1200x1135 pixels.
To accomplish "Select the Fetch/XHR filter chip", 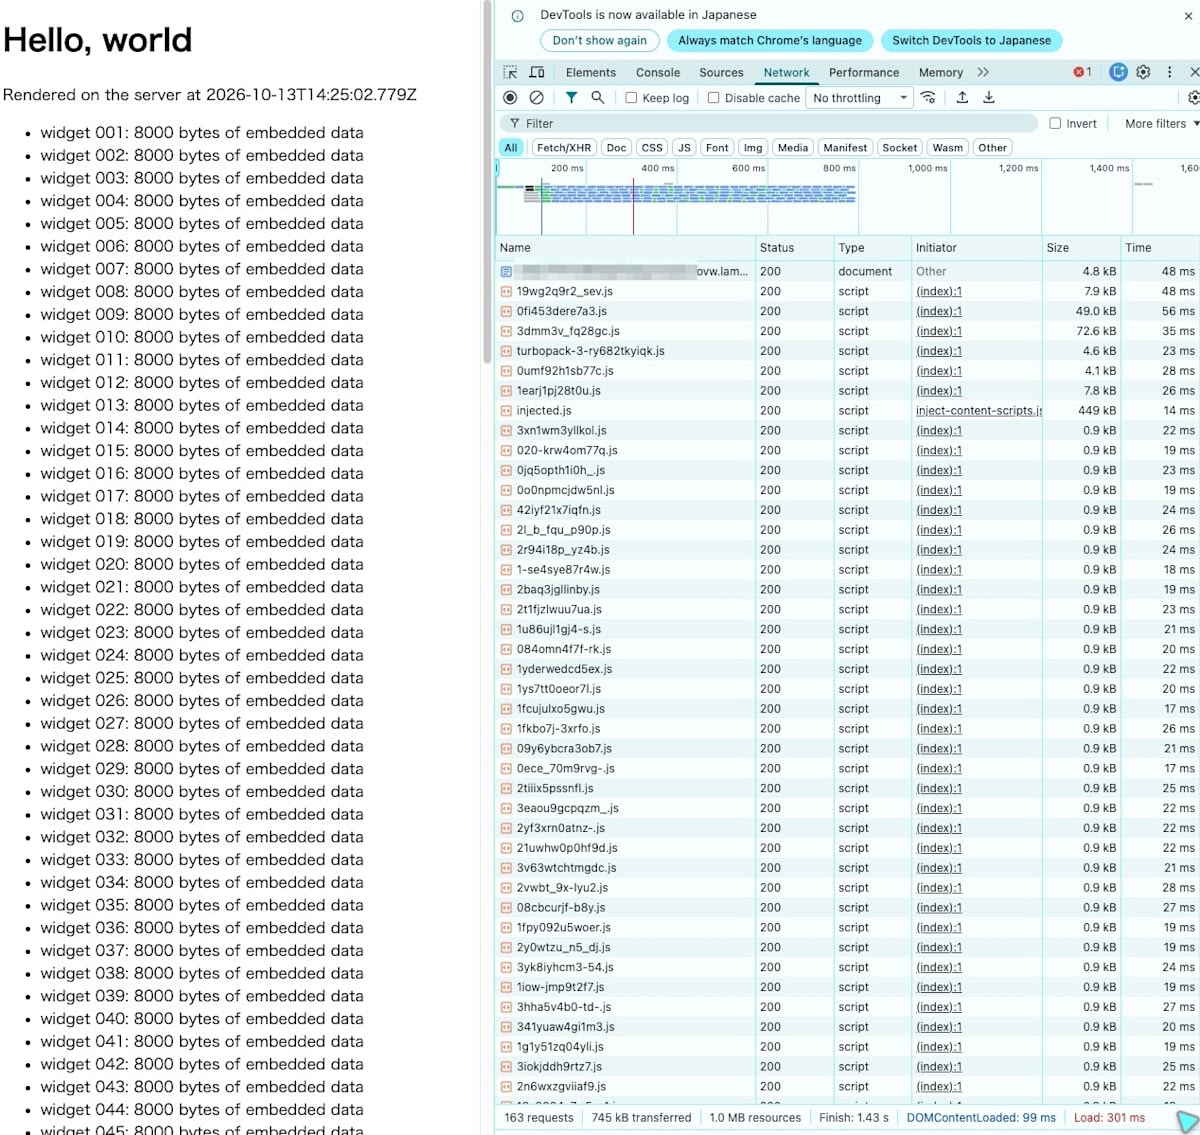I will pyautogui.click(x=564, y=147).
